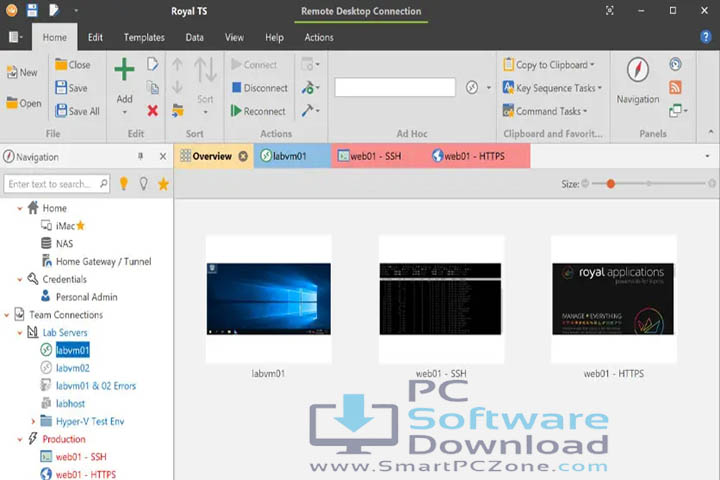Screen dimensions: 720x480
Task: Open the web01 - SSH terminal thumbnail
Action: point(440,299)
